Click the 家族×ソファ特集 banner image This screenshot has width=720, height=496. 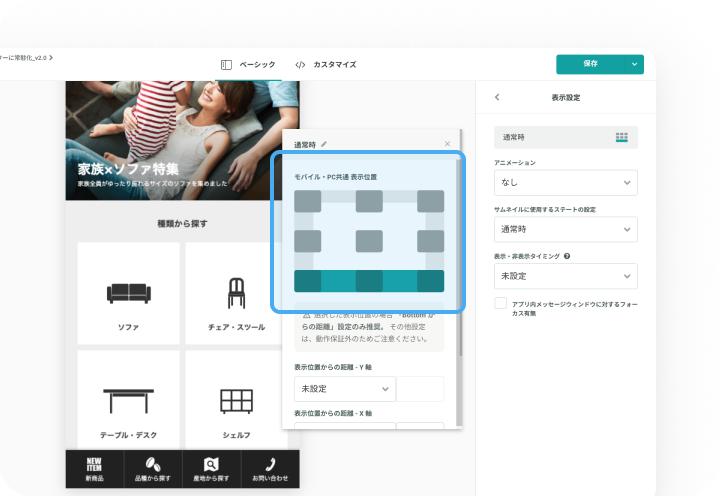(x=183, y=141)
